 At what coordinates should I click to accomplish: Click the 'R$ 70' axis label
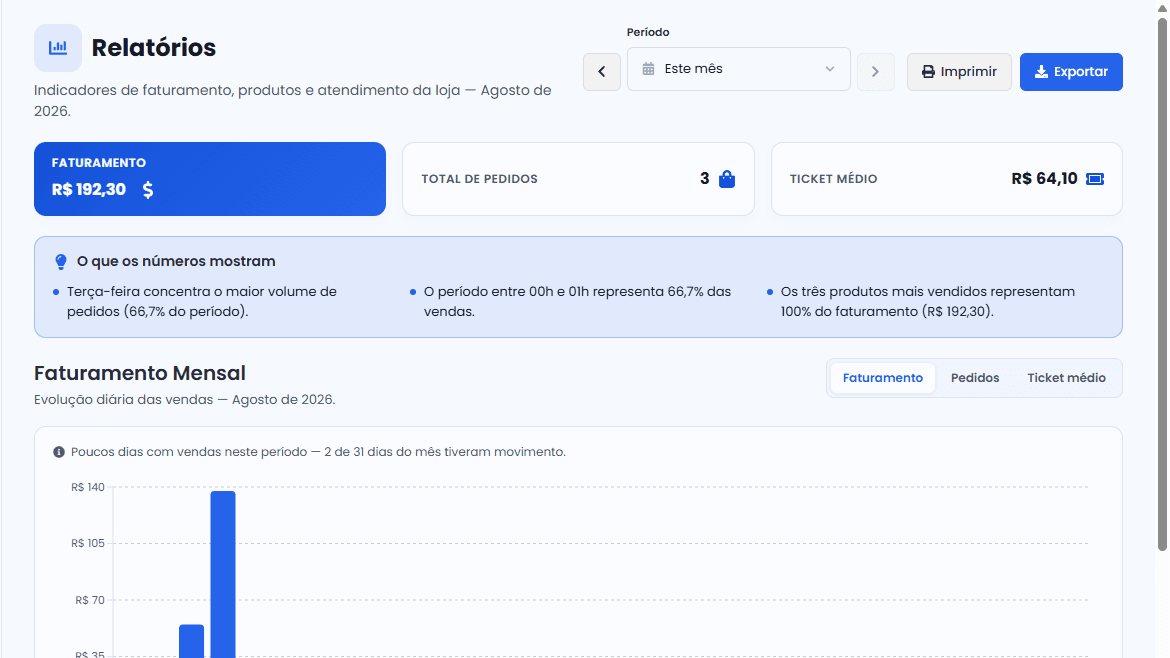90,600
